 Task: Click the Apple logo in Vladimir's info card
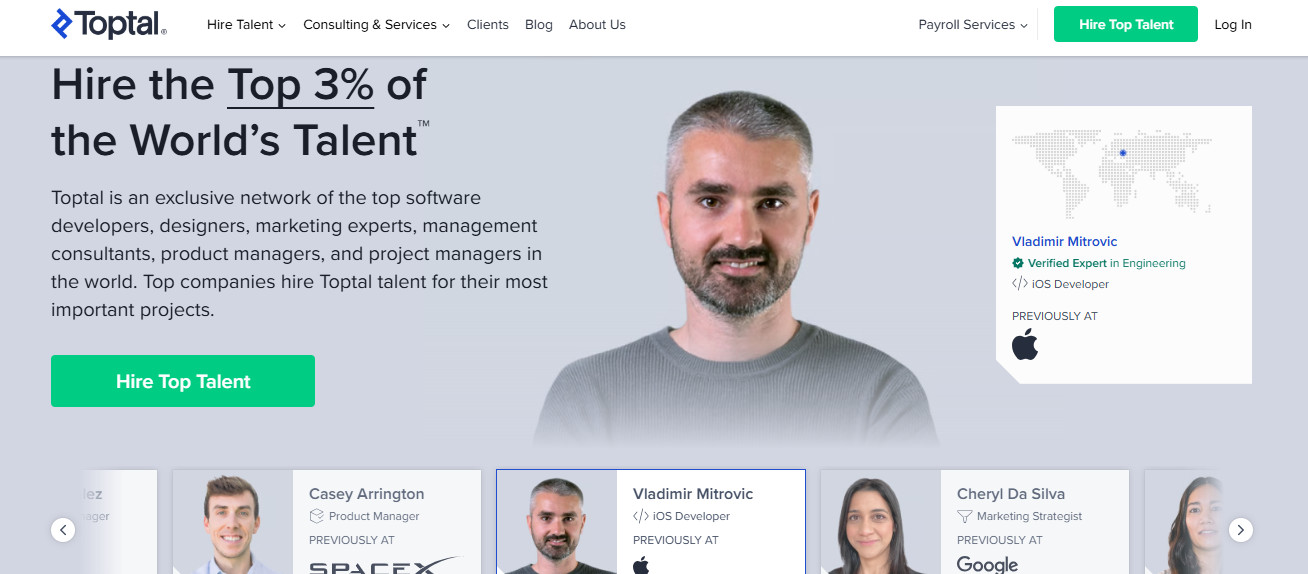[1025, 345]
